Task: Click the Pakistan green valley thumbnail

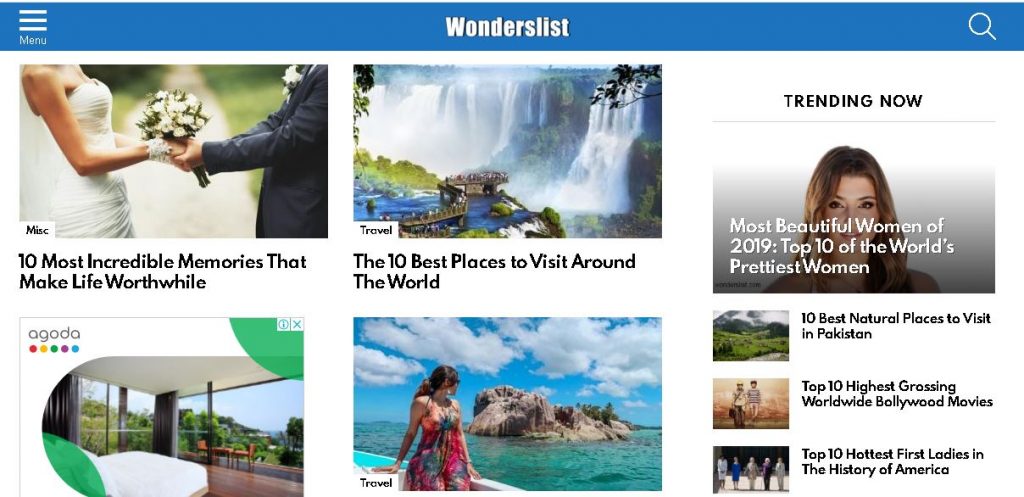Action: (750, 336)
